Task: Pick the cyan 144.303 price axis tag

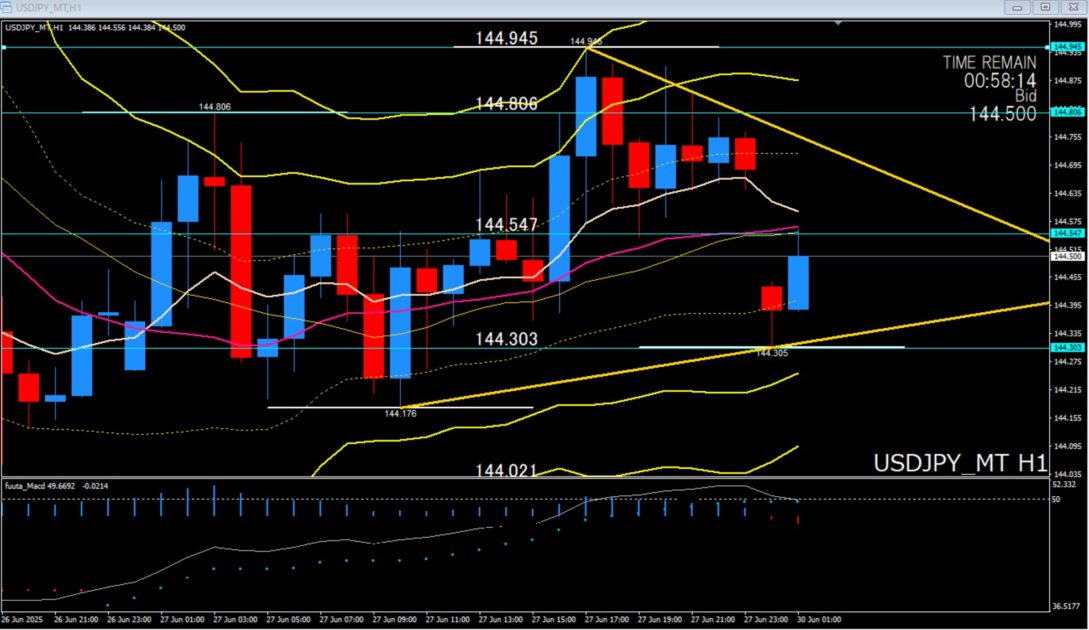Action: 1068,347
